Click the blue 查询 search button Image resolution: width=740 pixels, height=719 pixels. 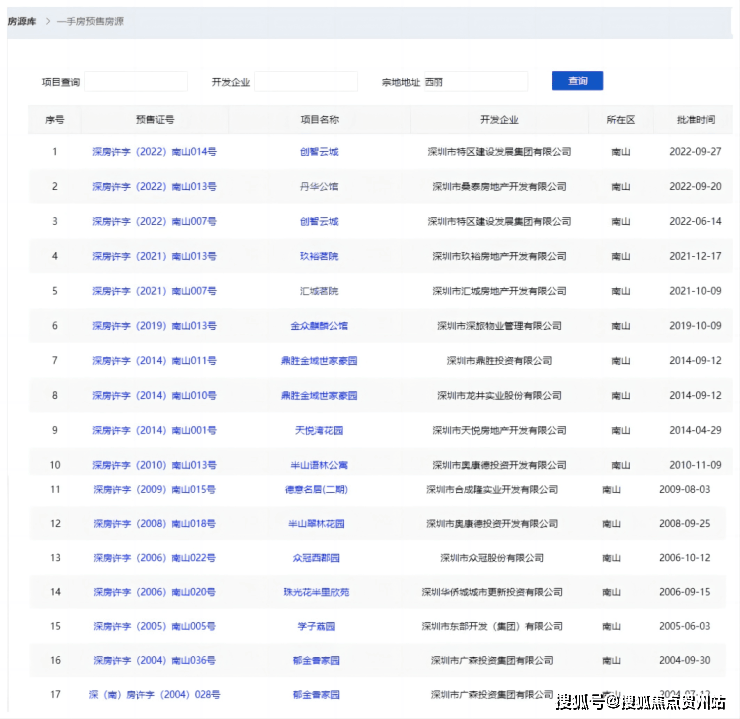tap(577, 81)
